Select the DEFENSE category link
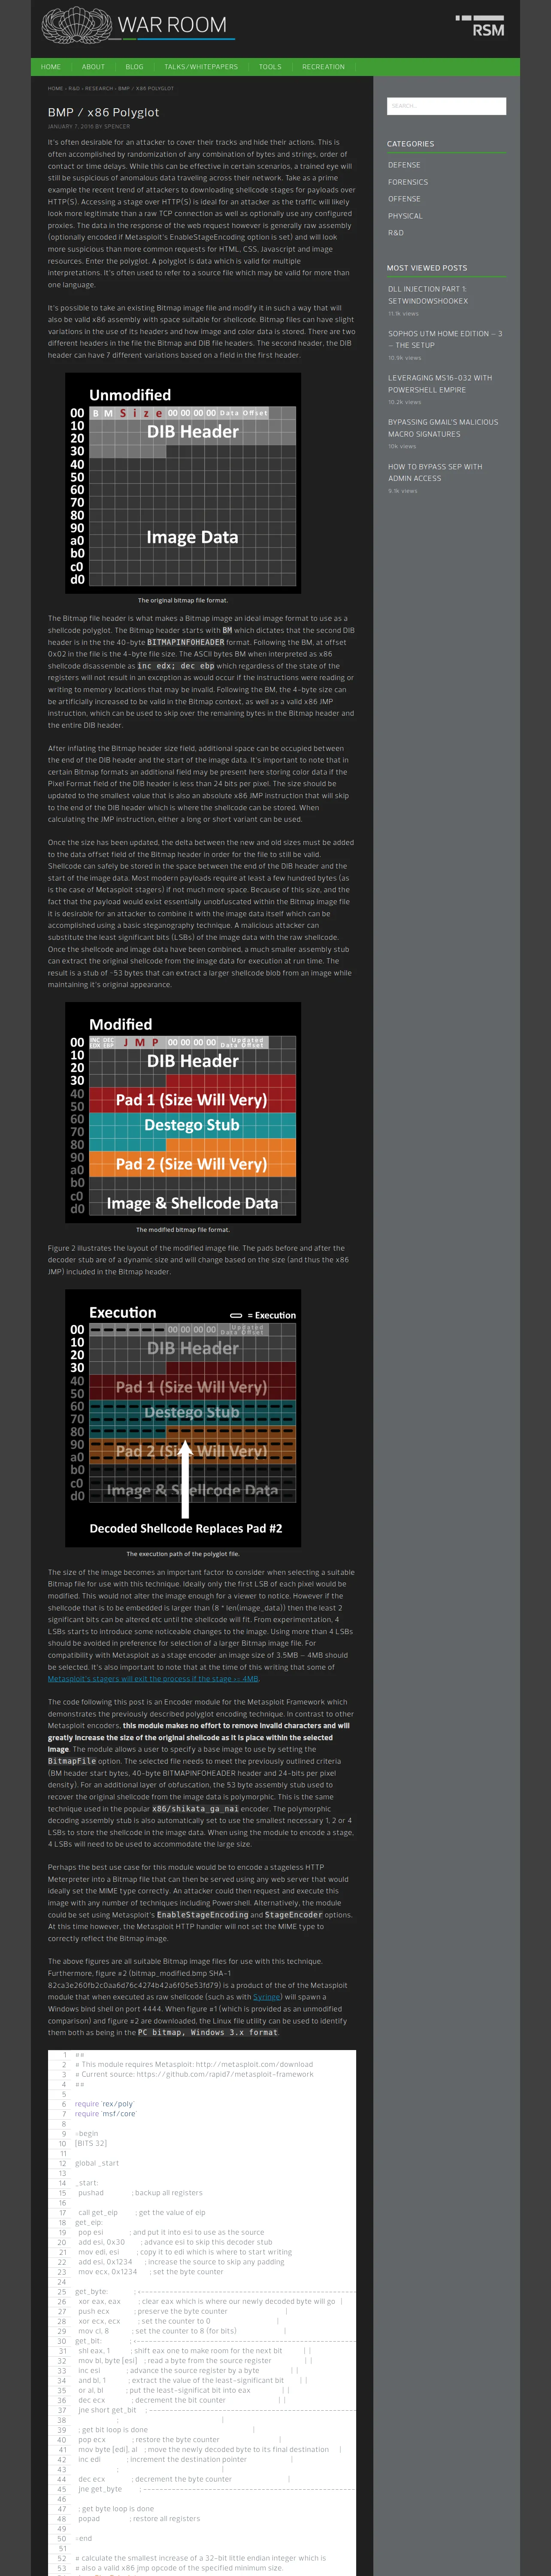The width and height of the screenshot is (551, 2576). (x=404, y=165)
